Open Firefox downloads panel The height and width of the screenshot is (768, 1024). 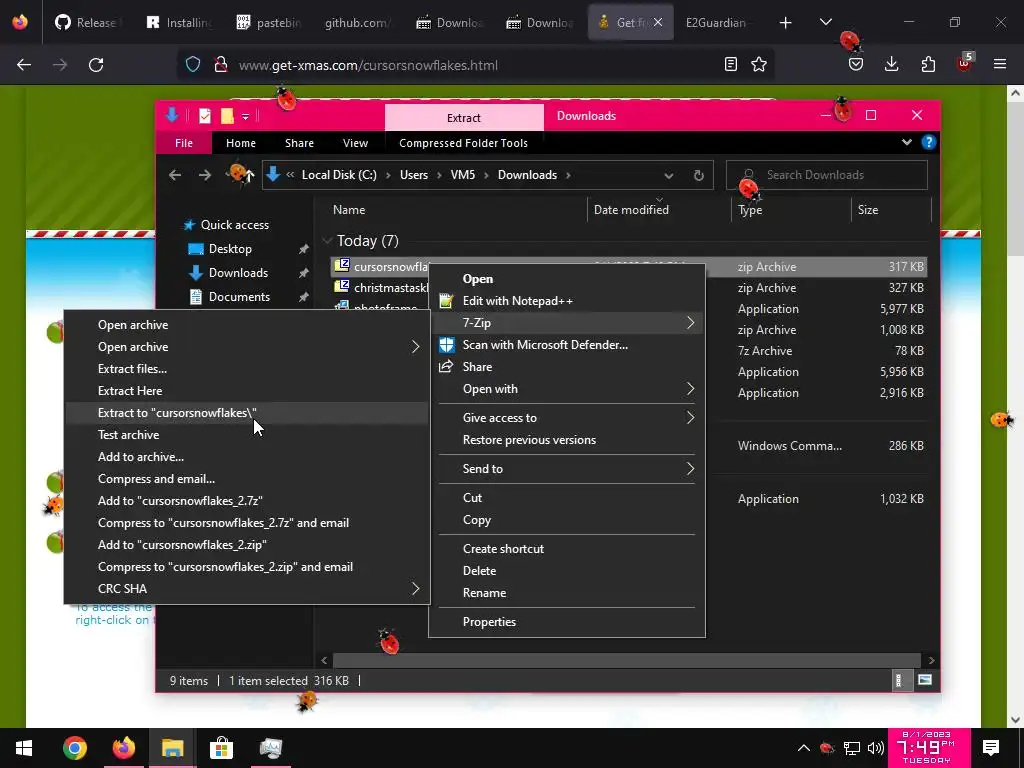coord(891,65)
